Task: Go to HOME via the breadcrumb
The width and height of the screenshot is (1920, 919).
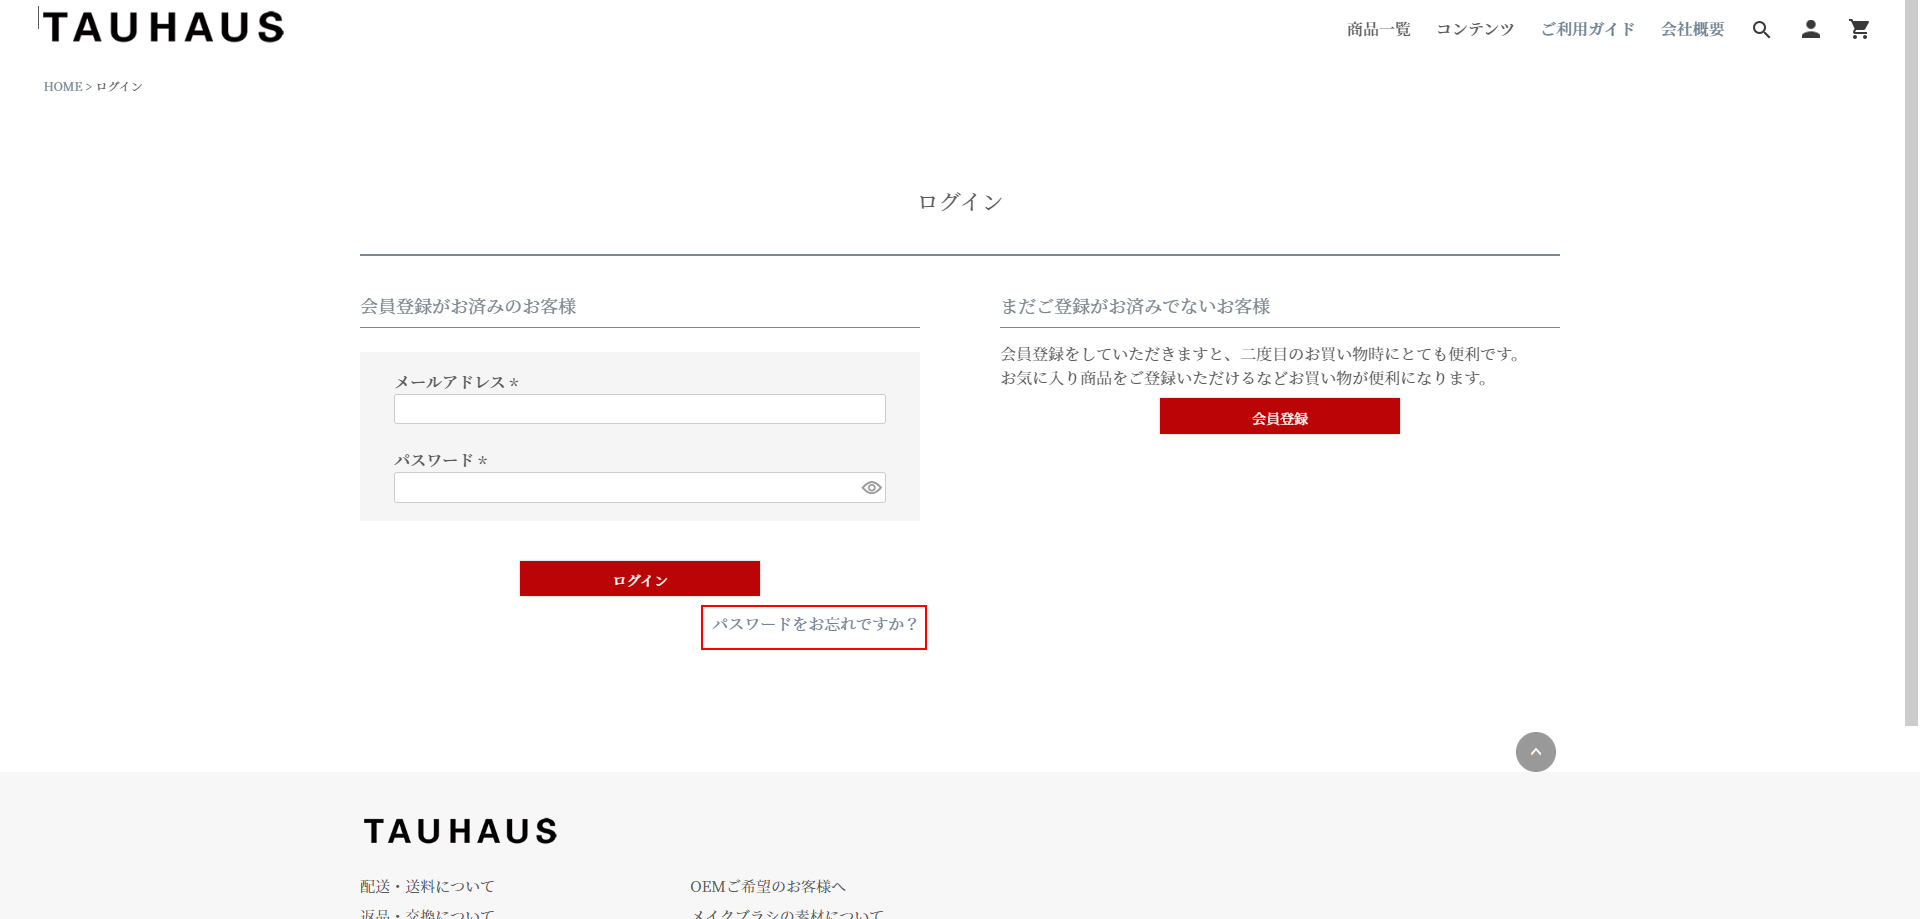Action: point(63,87)
